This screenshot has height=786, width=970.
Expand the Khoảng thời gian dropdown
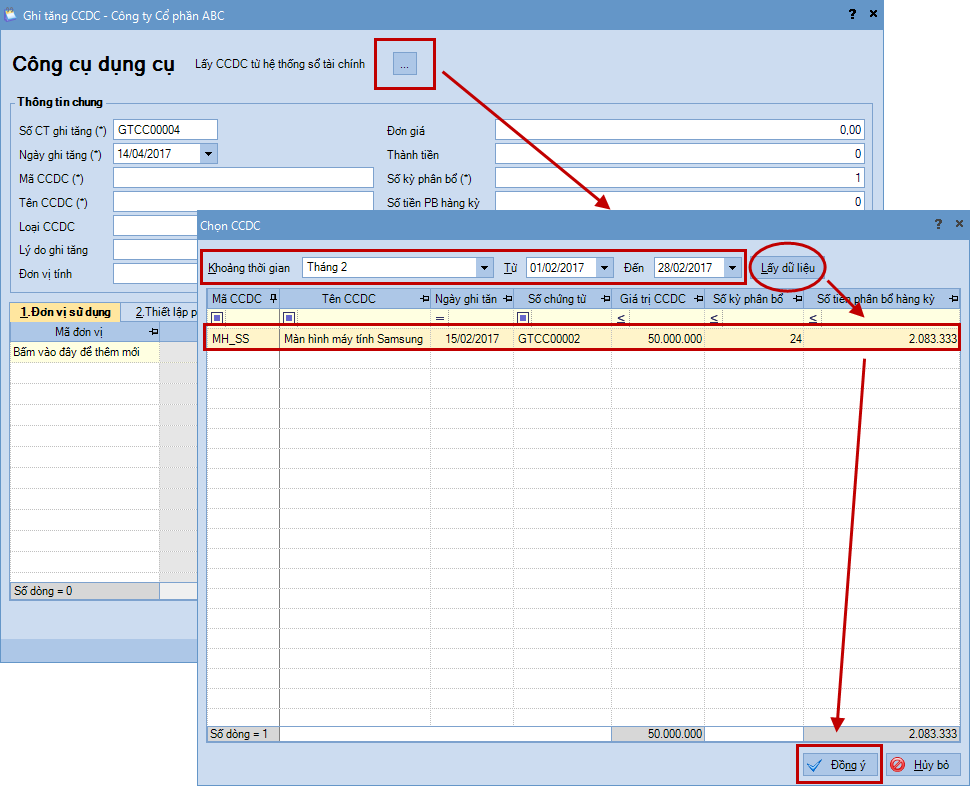tap(484, 268)
